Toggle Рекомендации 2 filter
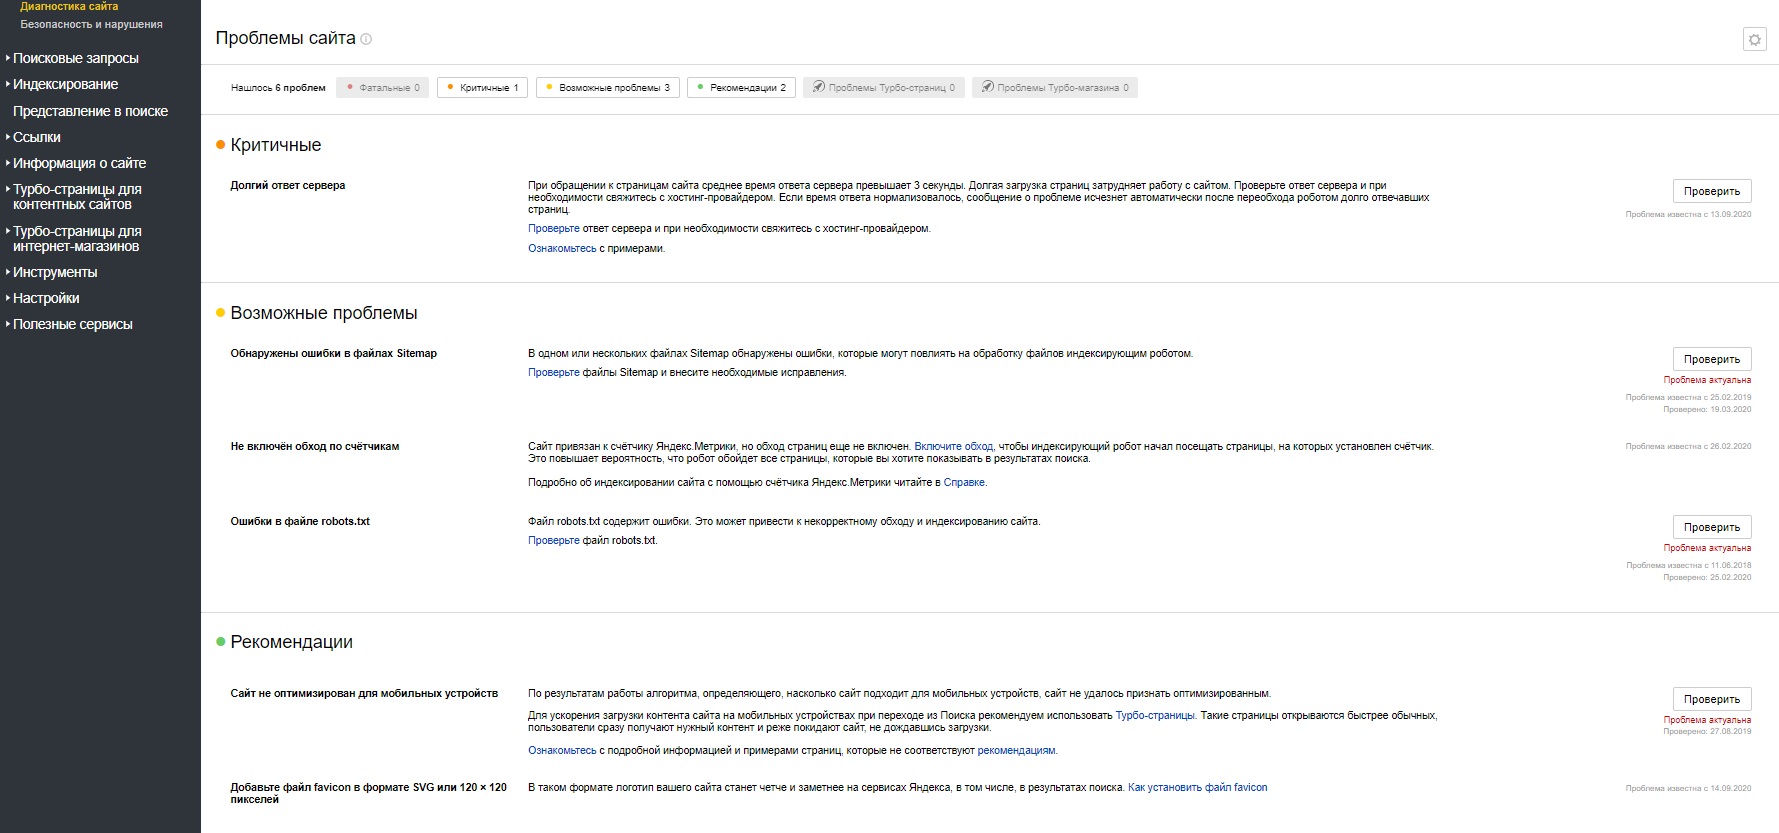The image size is (1779, 833). 741,88
